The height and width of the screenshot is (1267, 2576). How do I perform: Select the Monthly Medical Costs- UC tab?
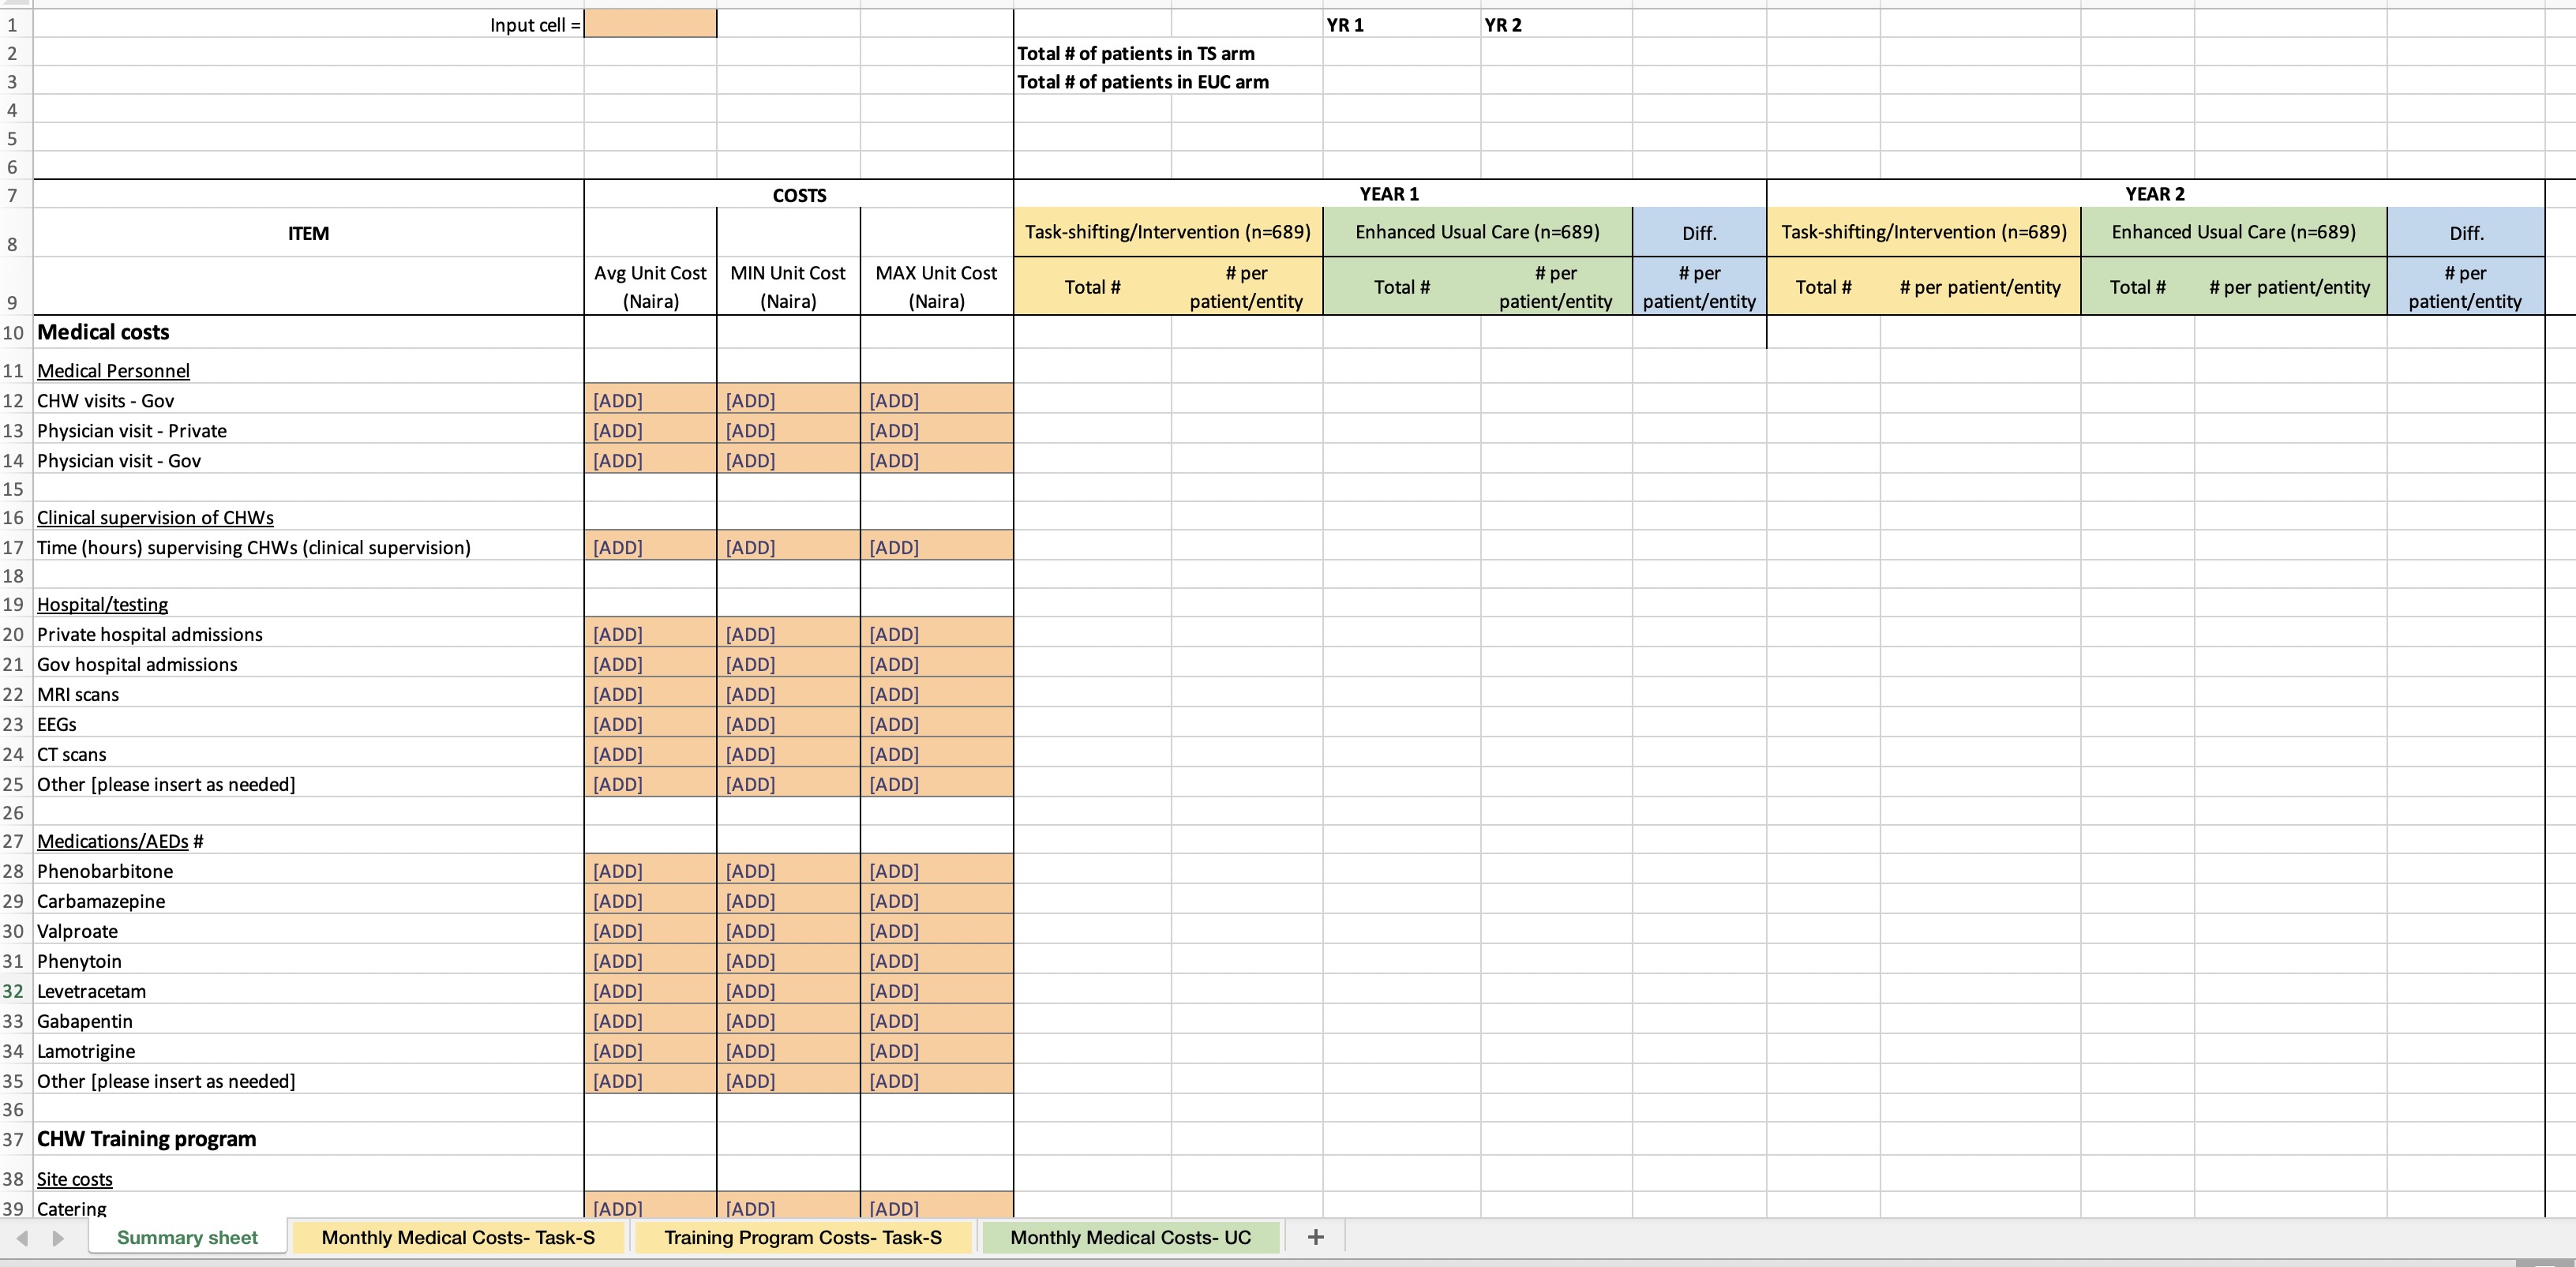(x=1130, y=1237)
